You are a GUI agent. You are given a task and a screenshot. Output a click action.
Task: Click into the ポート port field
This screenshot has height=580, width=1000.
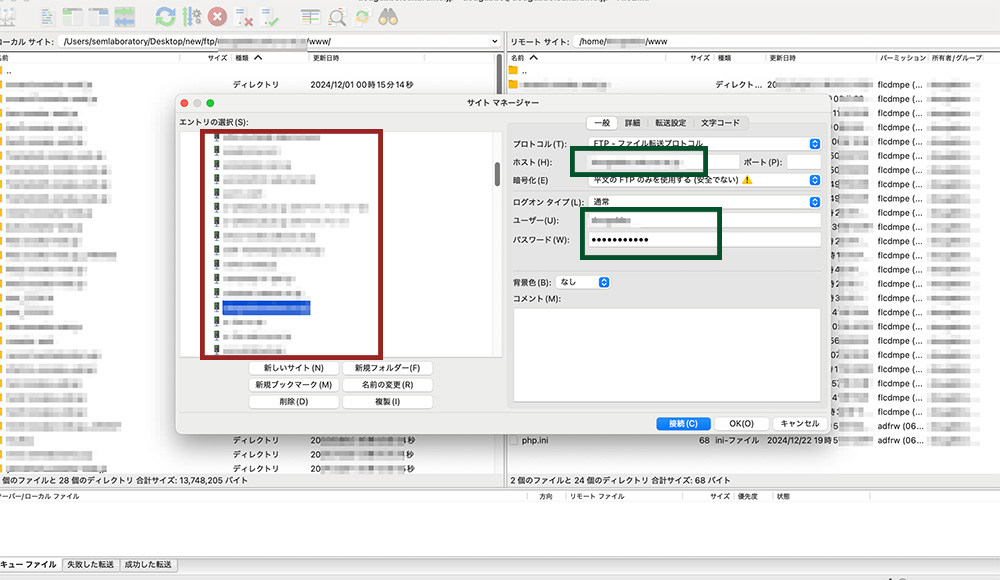point(804,162)
